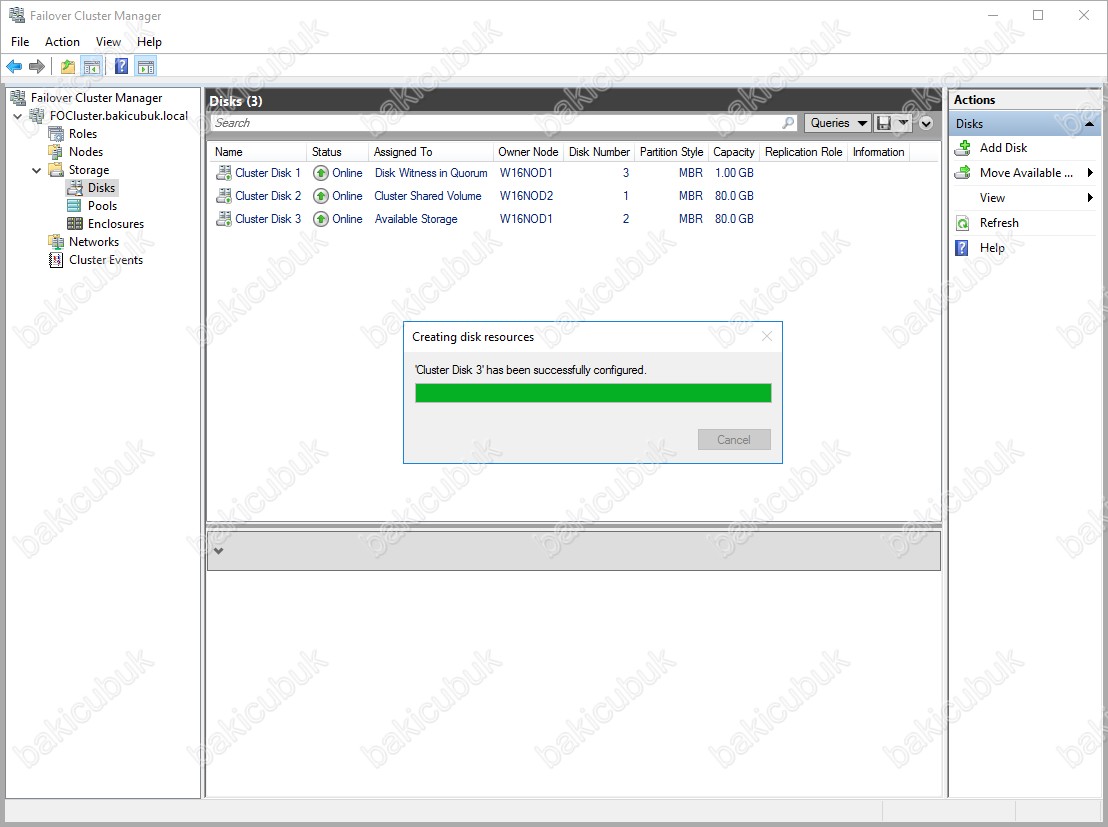Open the Queries dropdown
Screen dimensions: 1108x827
[x=837, y=123]
